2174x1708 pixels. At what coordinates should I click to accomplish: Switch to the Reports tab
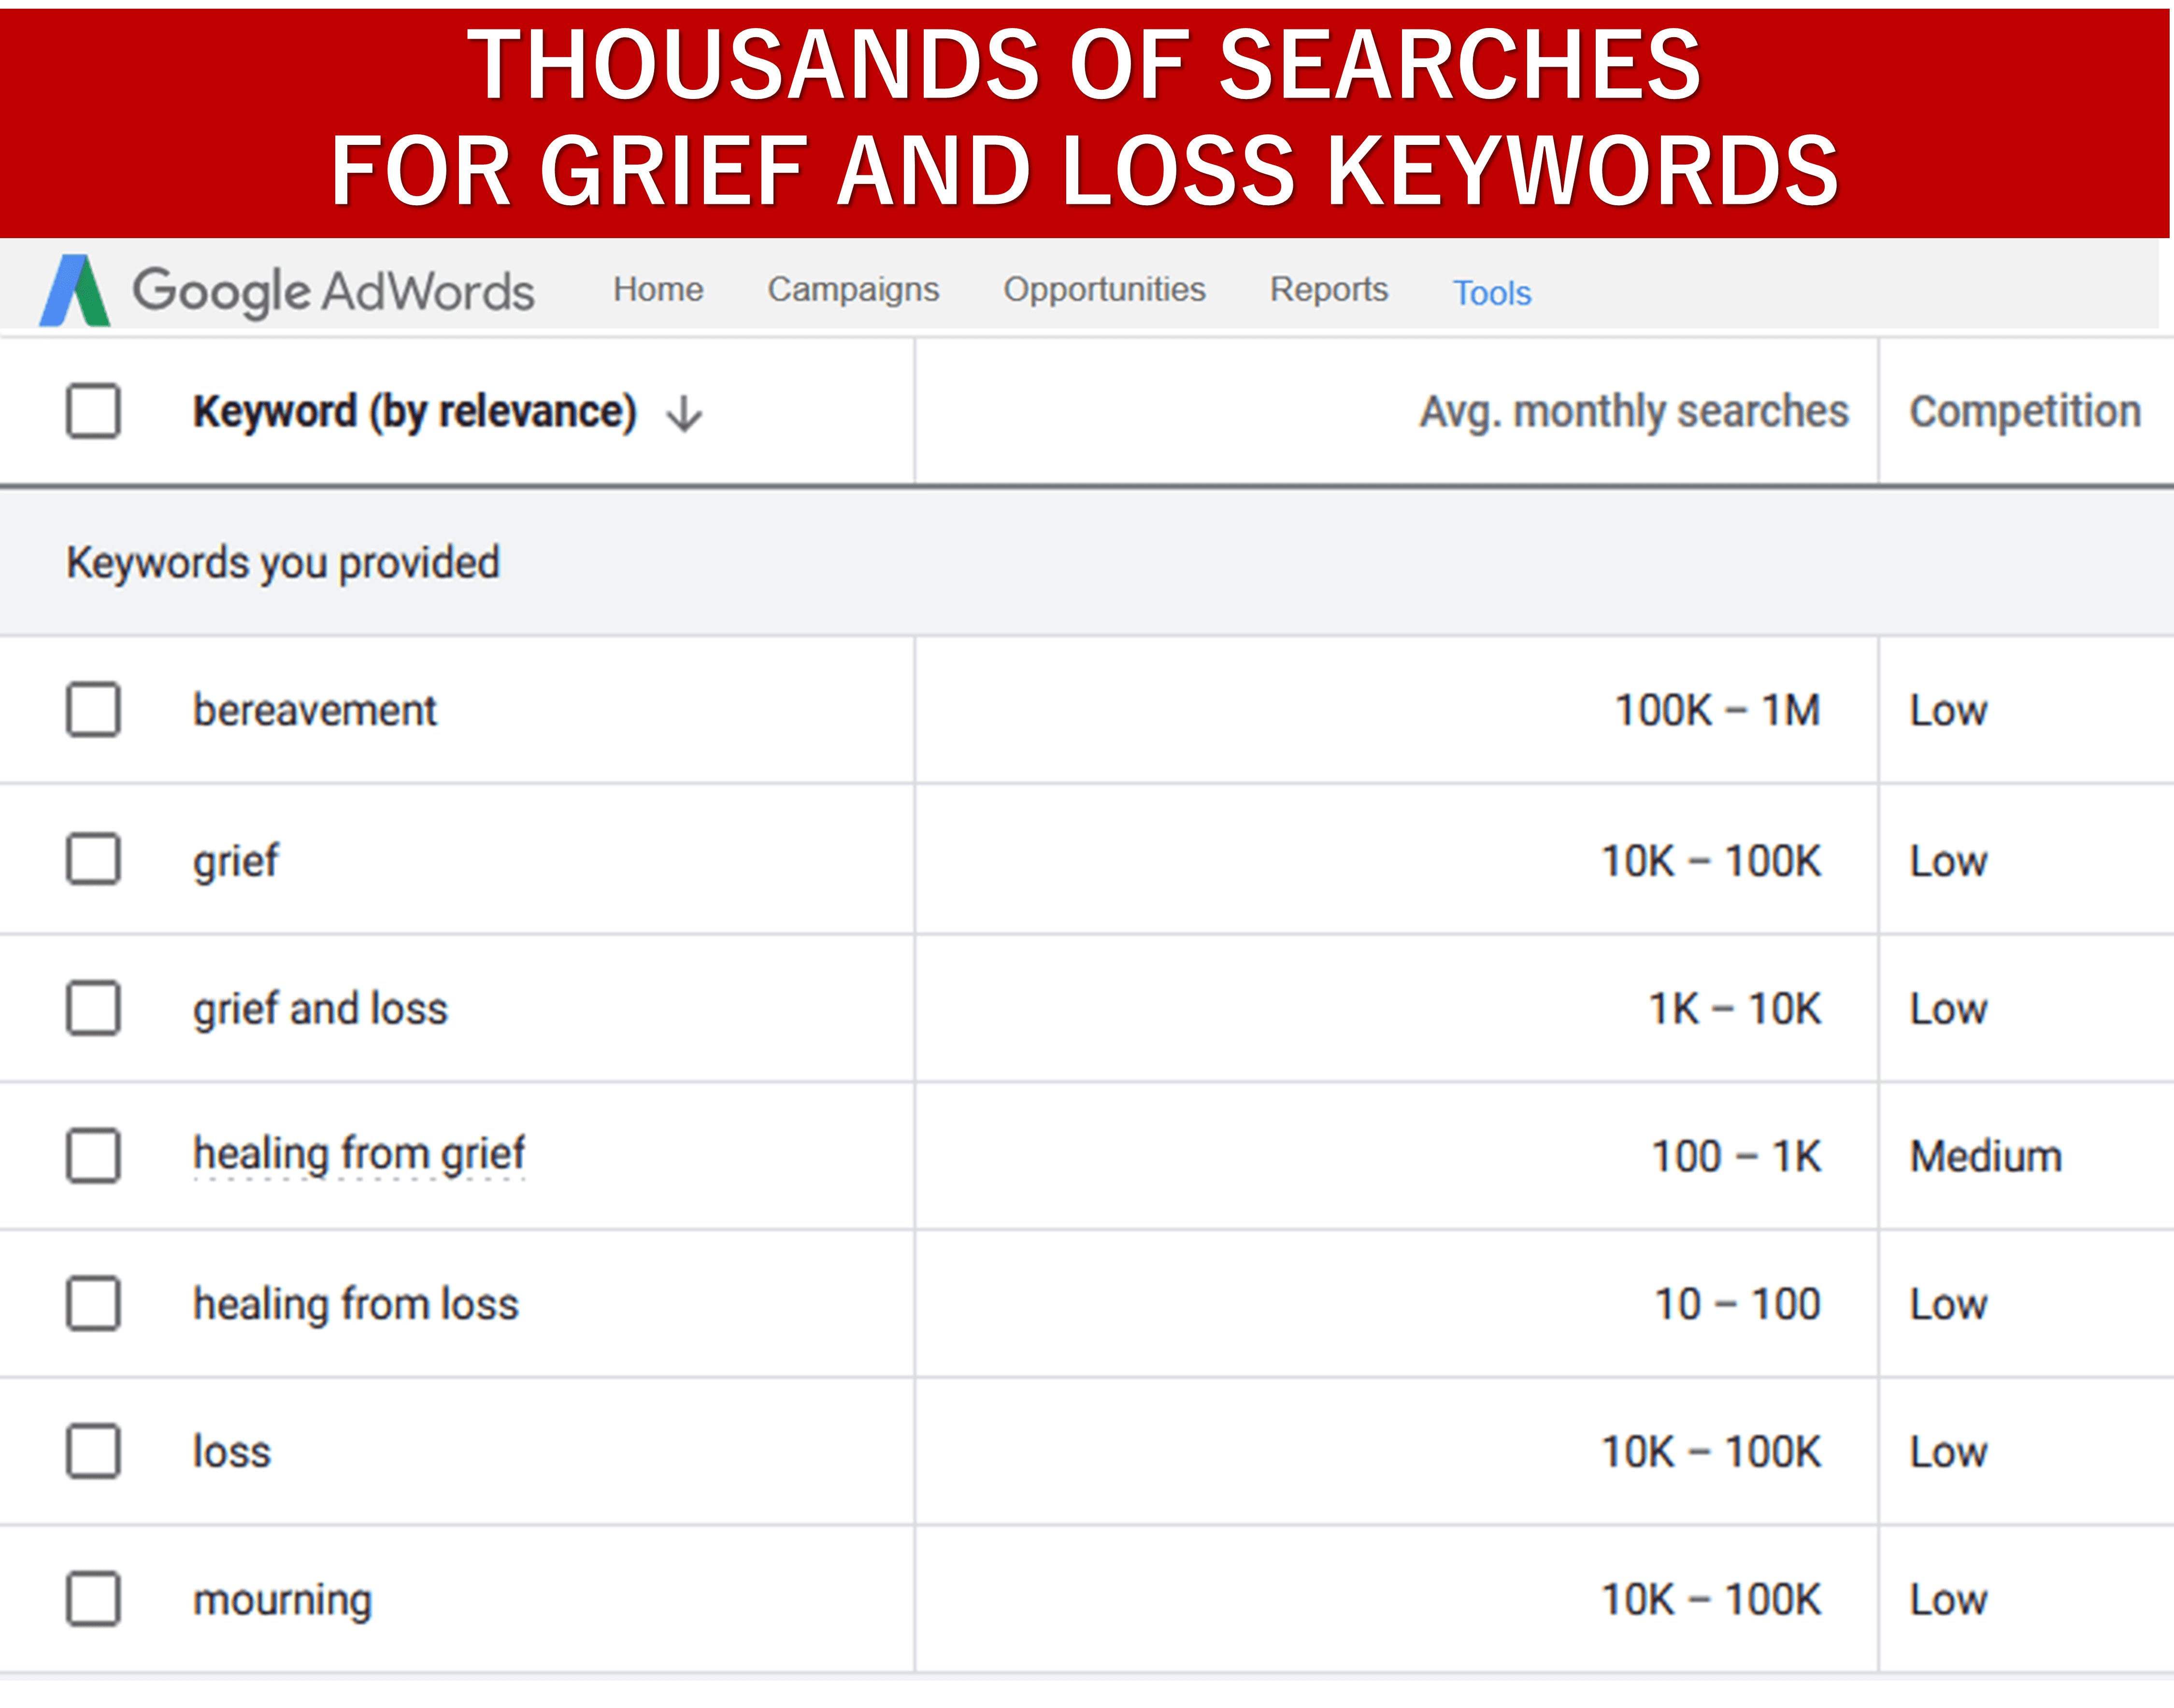pyautogui.click(x=1329, y=290)
